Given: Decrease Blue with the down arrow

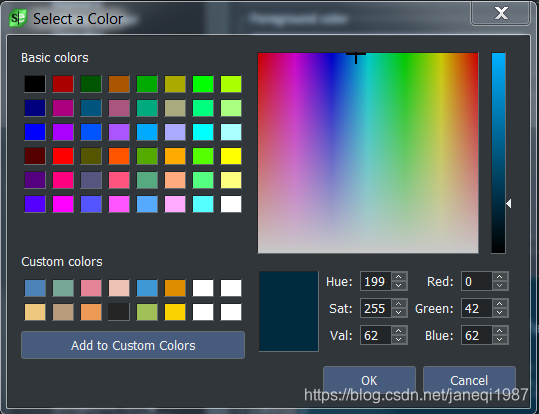Looking at the screenshot, I should [x=500, y=339].
